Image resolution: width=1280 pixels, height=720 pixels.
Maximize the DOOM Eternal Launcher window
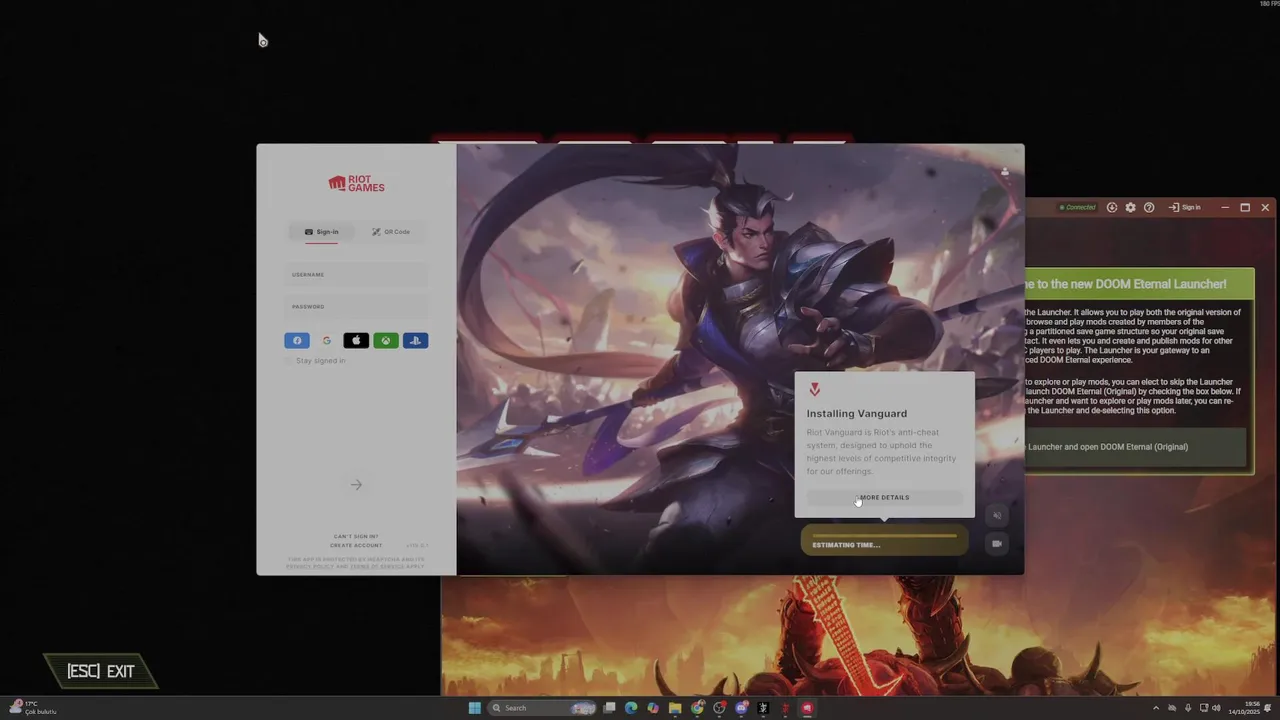tap(1245, 208)
